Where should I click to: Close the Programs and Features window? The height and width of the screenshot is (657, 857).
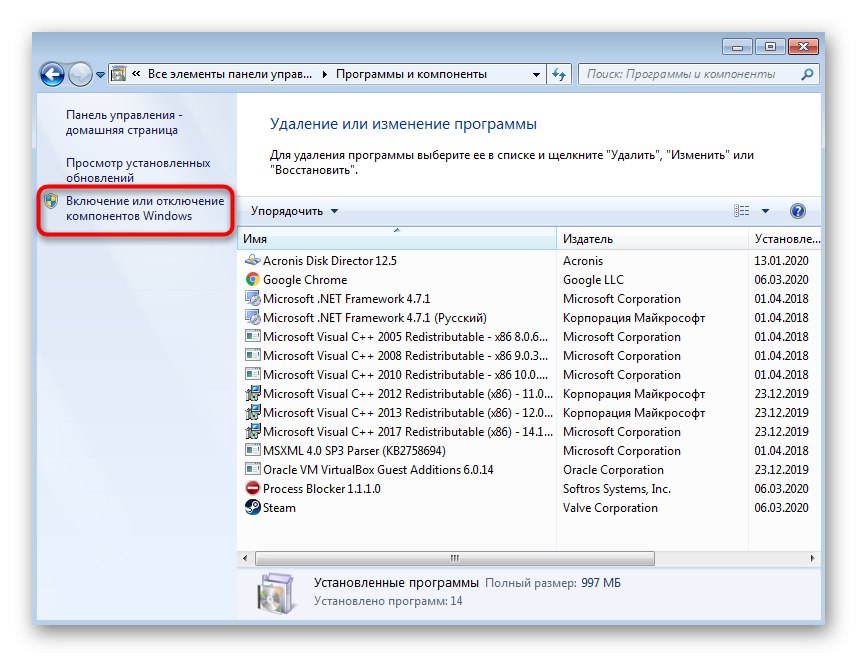[803, 47]
